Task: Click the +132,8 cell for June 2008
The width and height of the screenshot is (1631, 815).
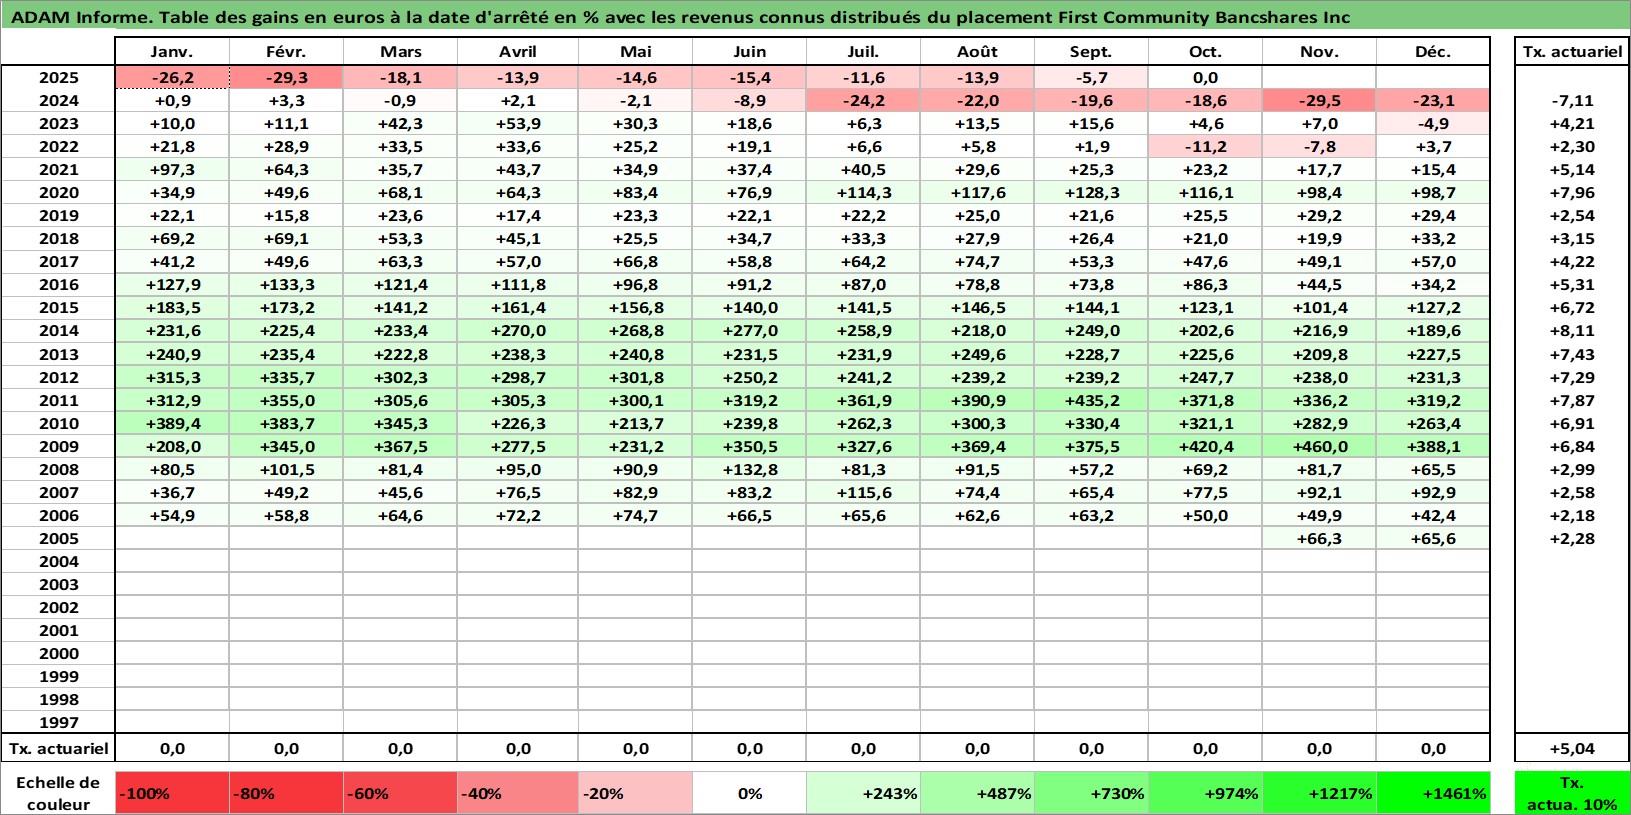Action: tap(750, 470)
